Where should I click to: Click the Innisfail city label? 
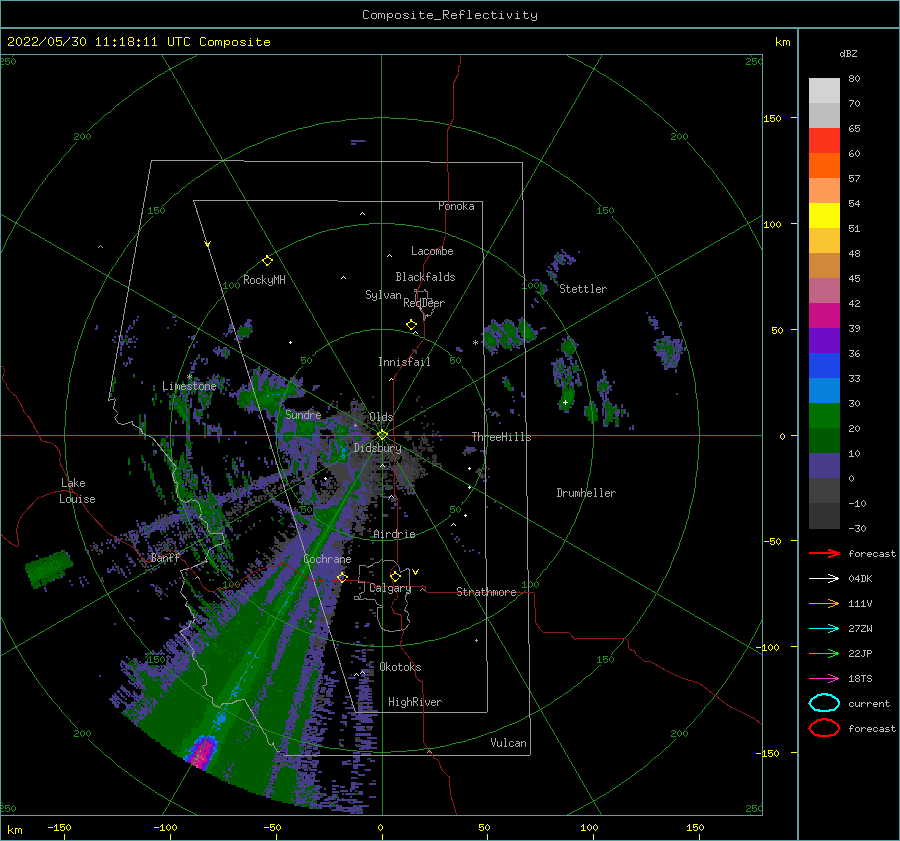coord(404,362)
